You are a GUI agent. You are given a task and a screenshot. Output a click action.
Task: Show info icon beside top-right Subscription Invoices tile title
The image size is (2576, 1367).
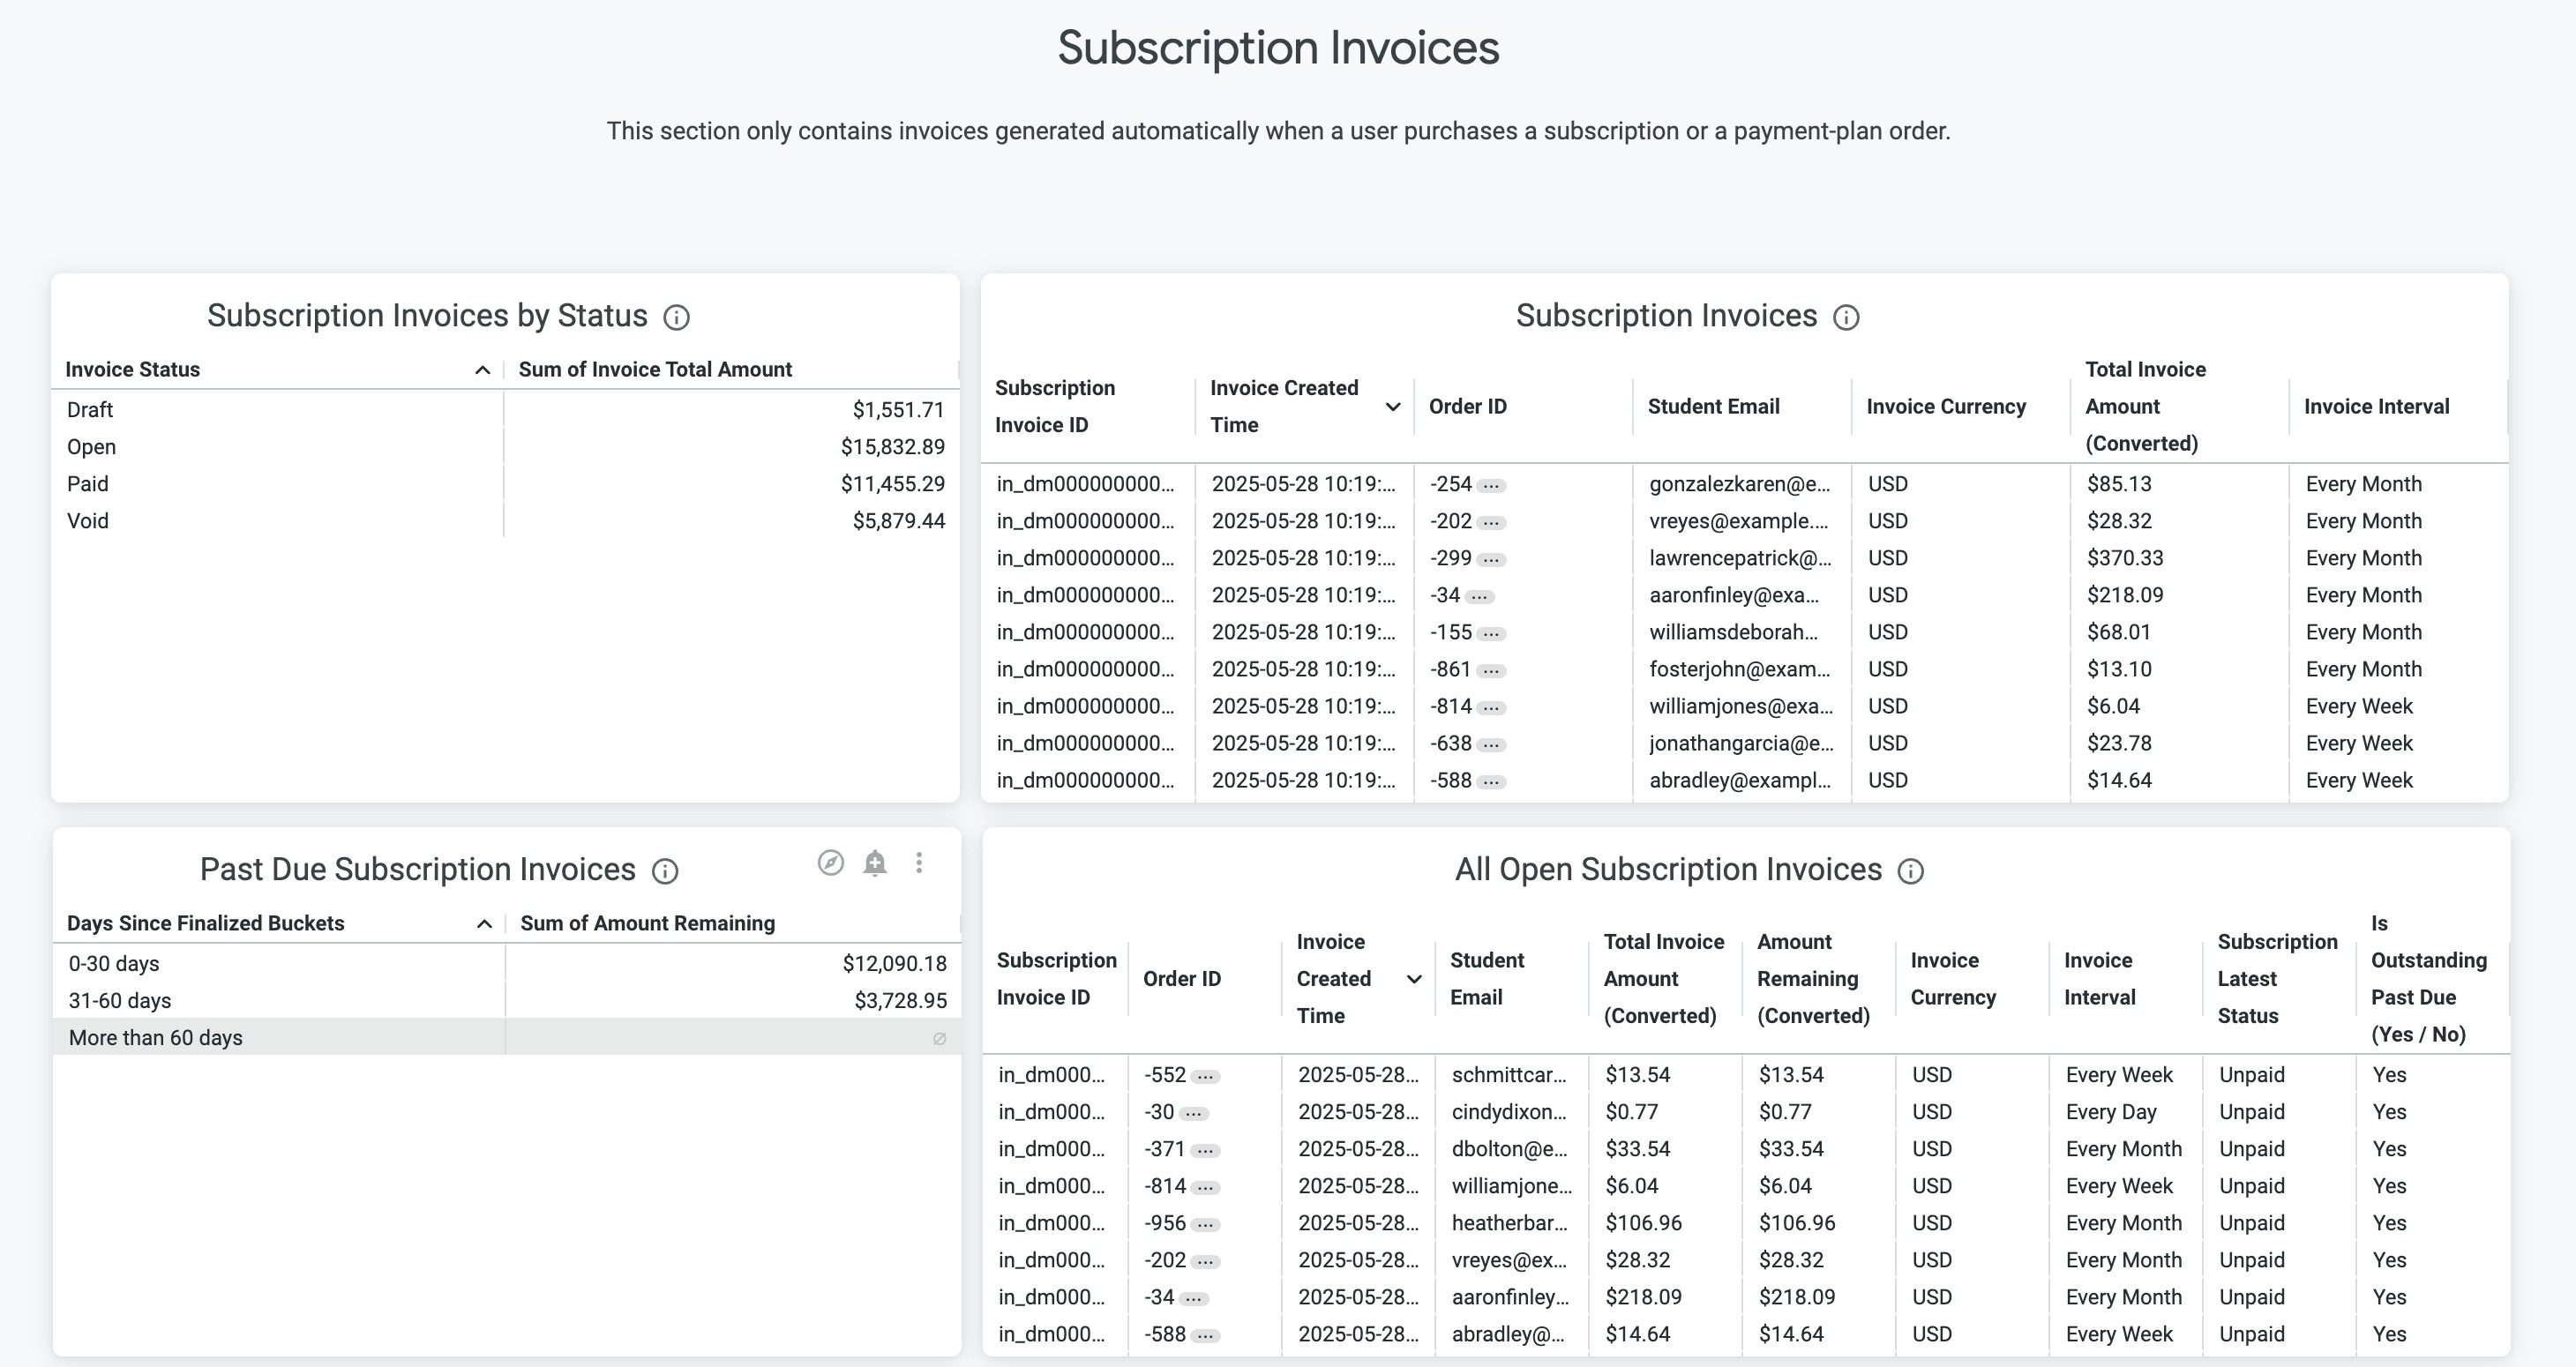[1845, 317]
